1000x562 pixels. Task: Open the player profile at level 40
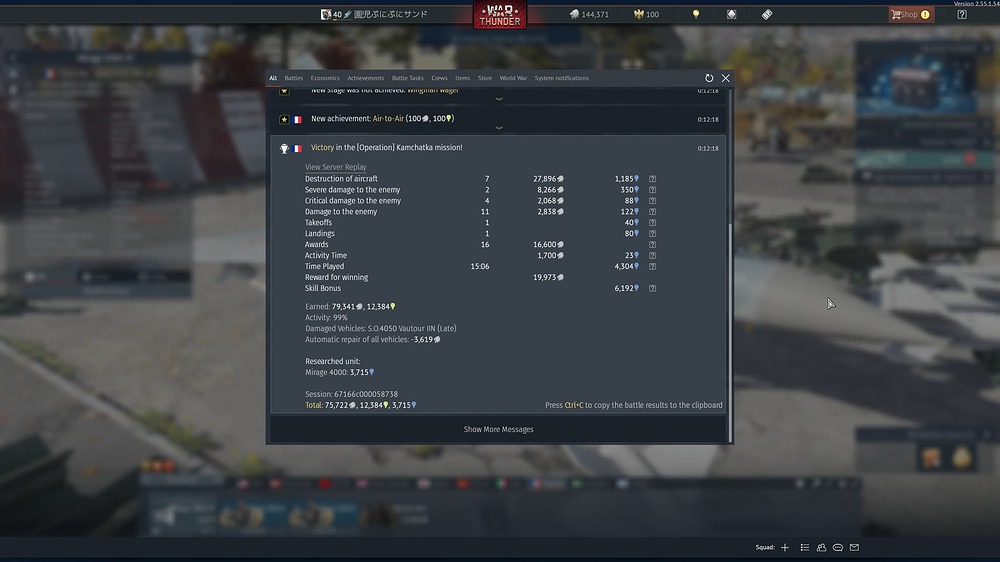pyautogui.click(x=374, y=14)
